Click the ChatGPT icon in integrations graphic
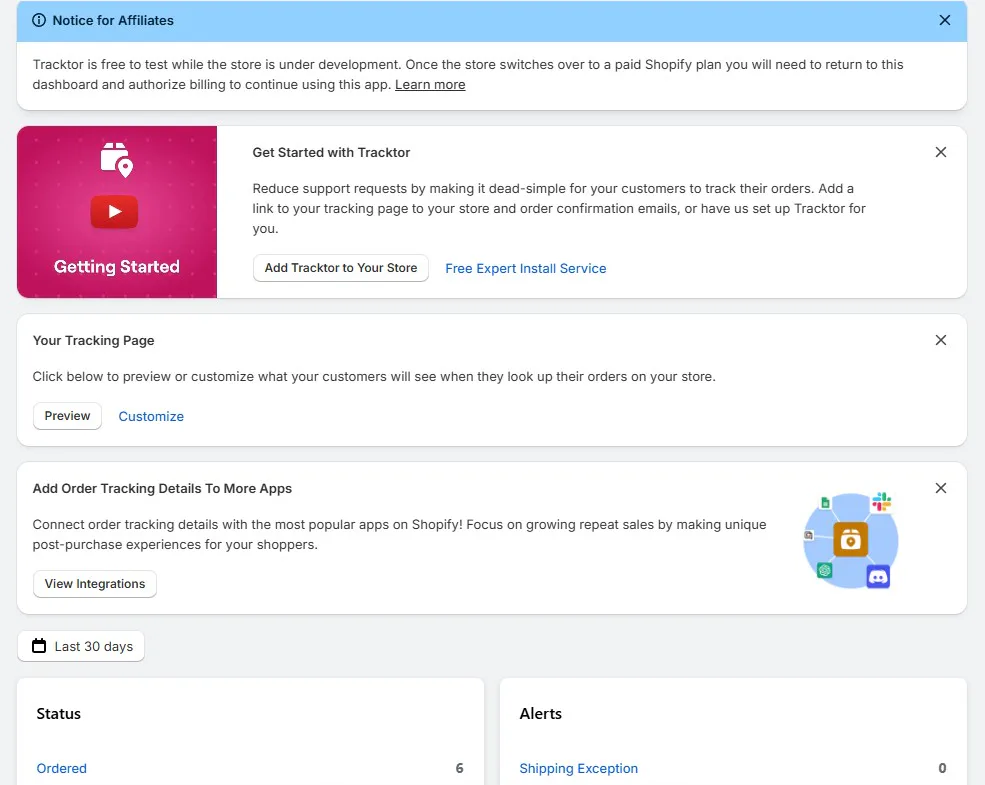The height and width of the screenshot is (785, 985). point(824,570)
